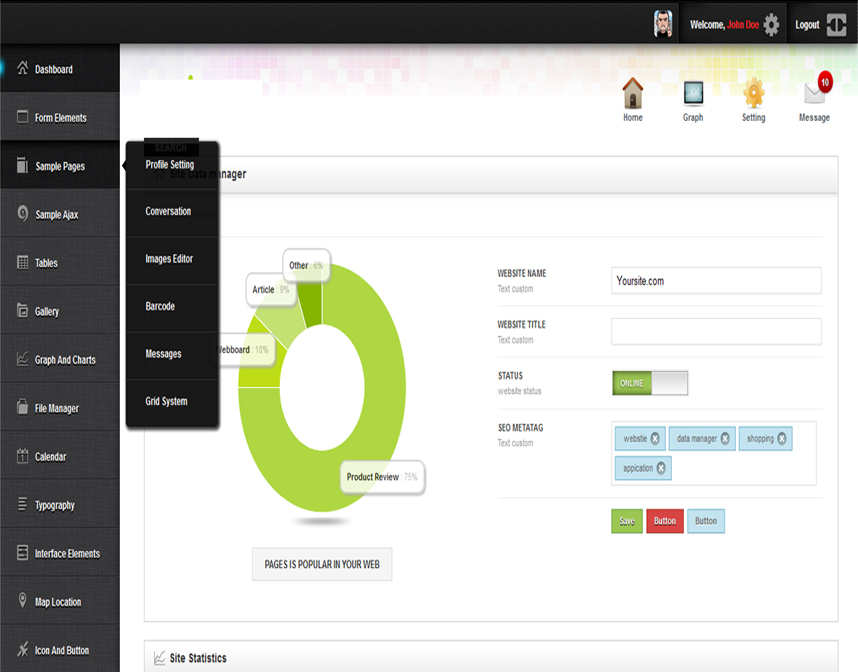Click the Map Location pin icon
Screen dimensions: 858x672
click(x=22, y=600)
